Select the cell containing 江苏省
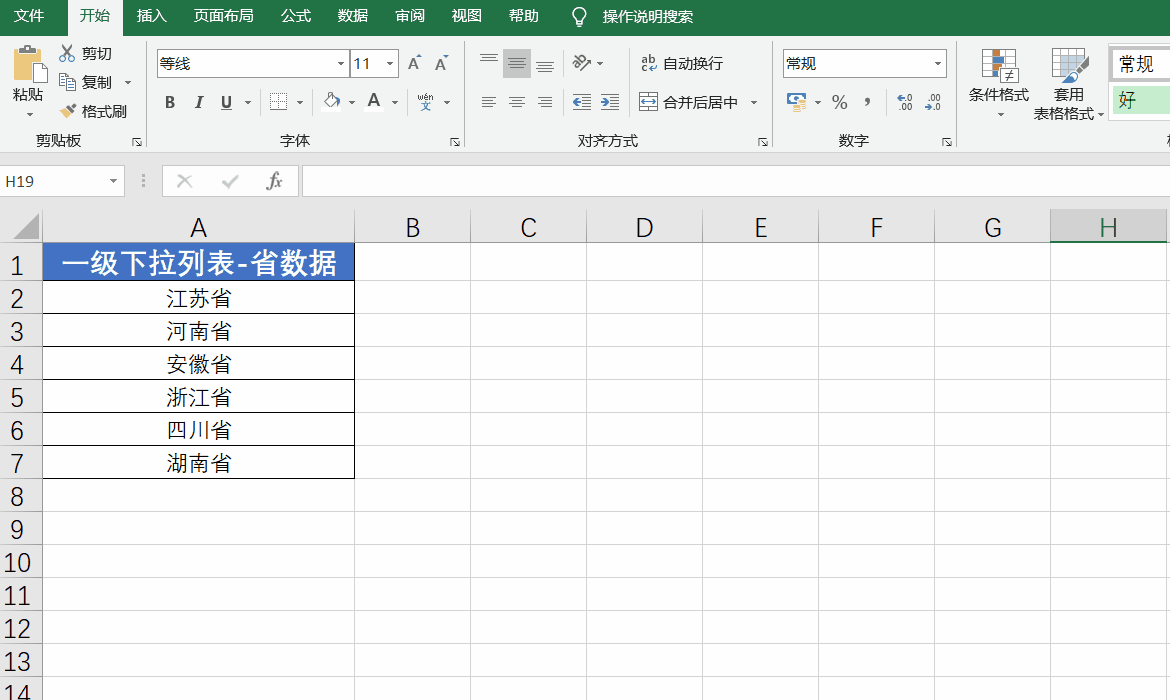 pyautogui.click(x=198, y=296)
